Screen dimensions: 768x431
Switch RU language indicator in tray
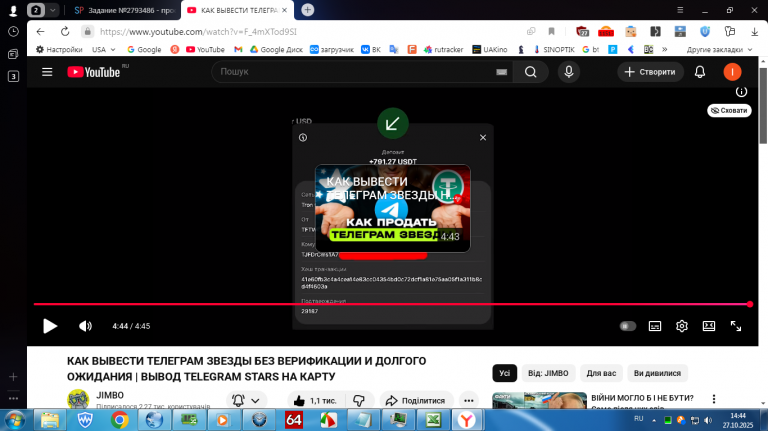tap(639, 419)
